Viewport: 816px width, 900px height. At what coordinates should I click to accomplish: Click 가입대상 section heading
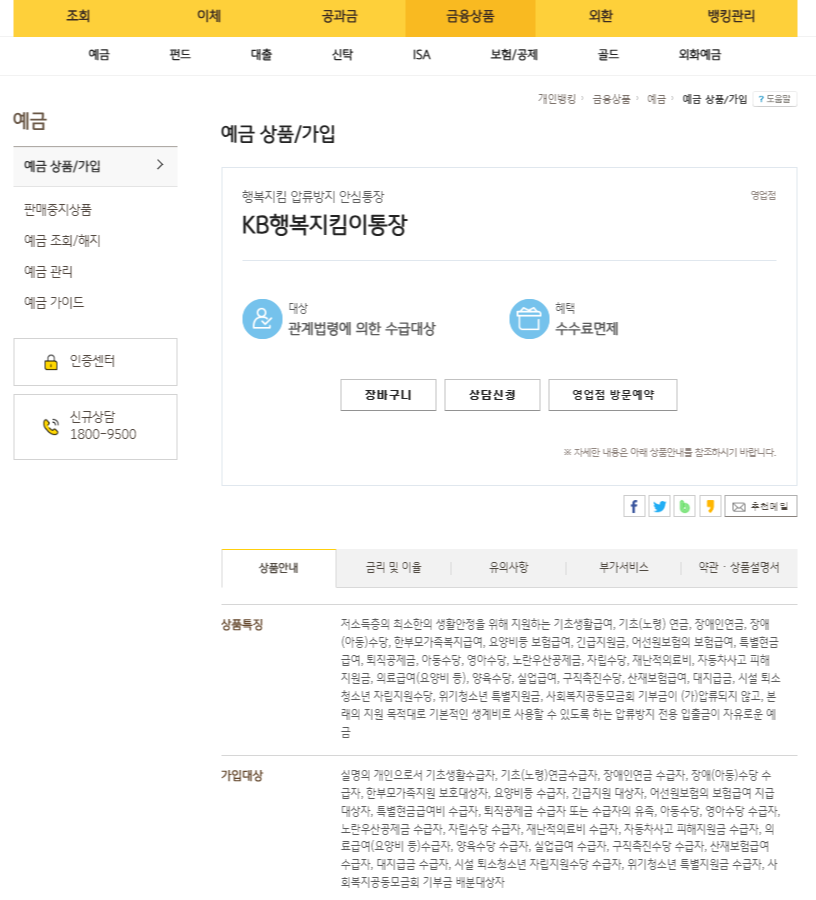coord(242,776)
